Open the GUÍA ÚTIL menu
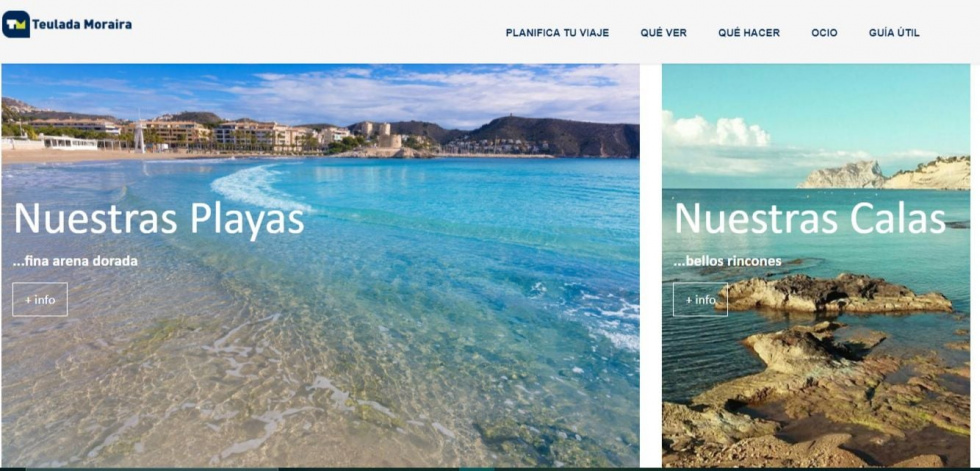Screen dimensions: 980x471 [x=894, y=32]
